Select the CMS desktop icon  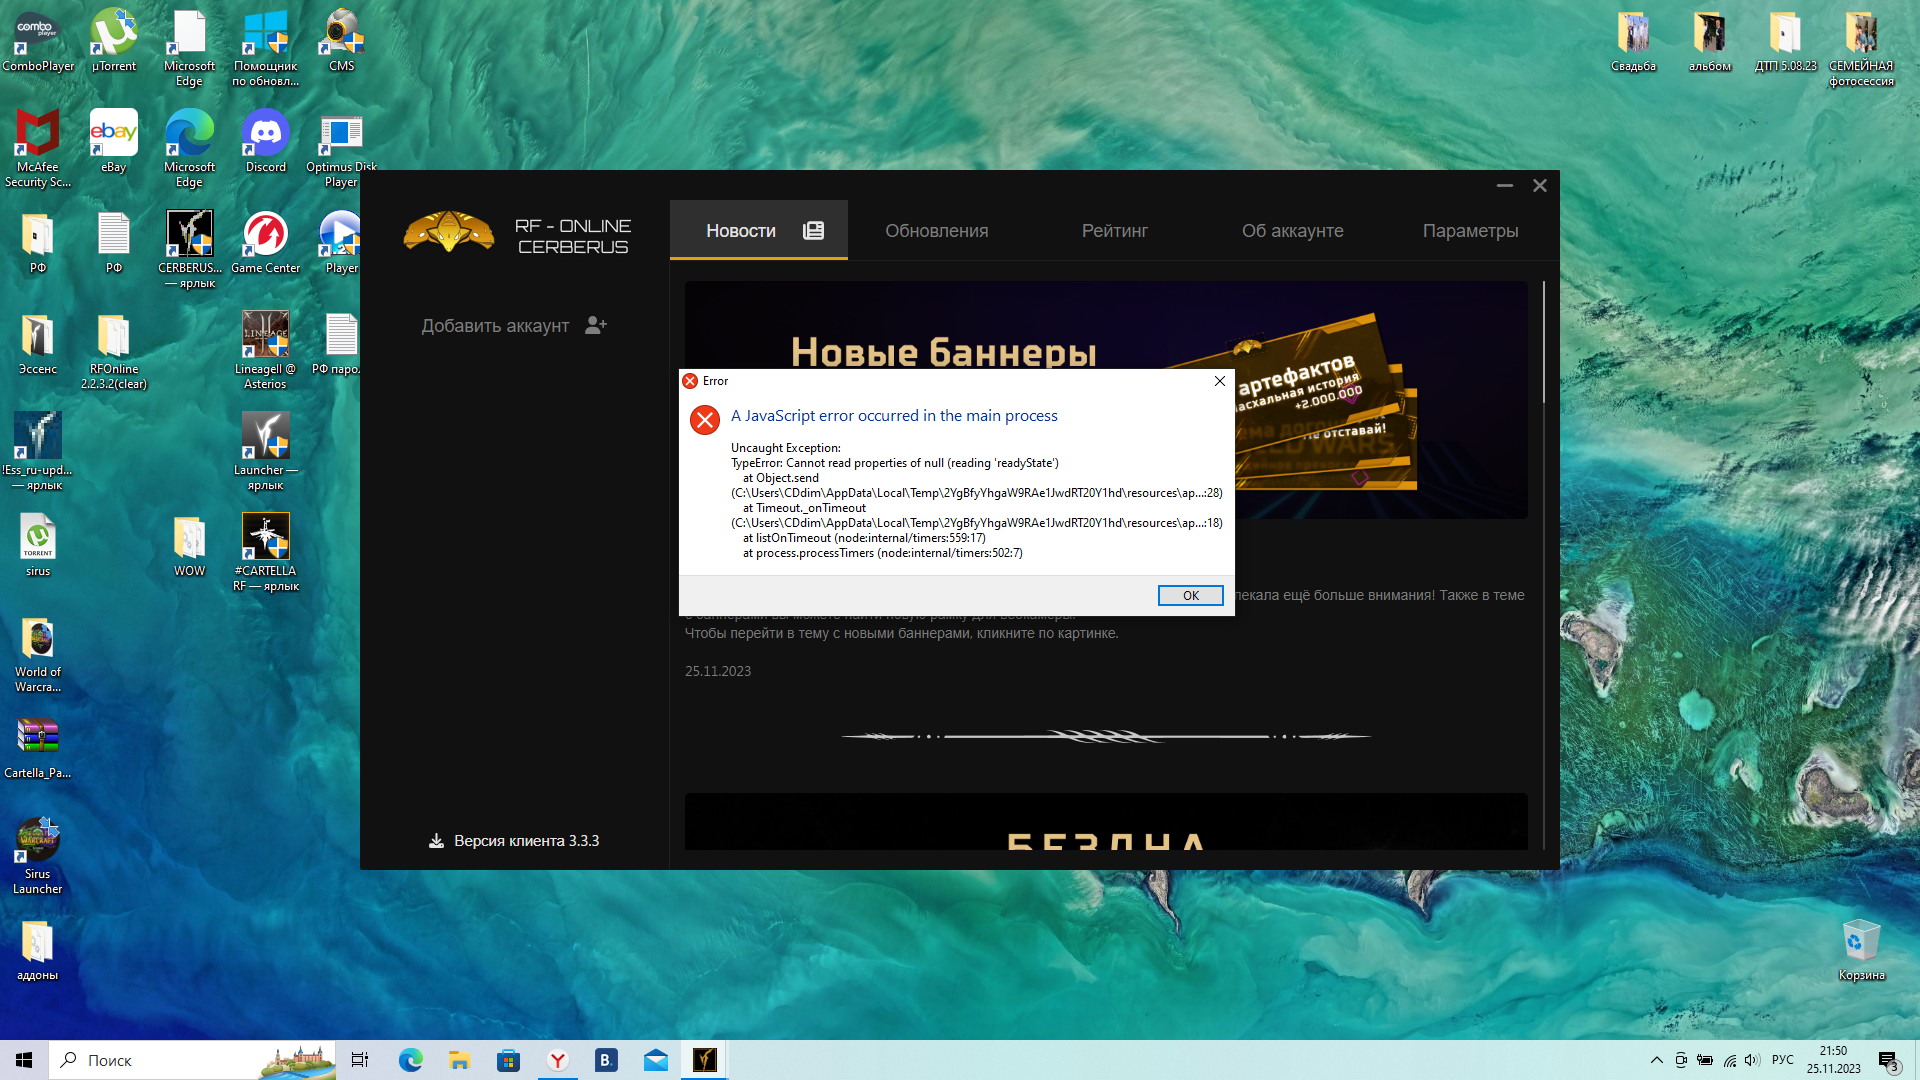[x=342, y=41]
